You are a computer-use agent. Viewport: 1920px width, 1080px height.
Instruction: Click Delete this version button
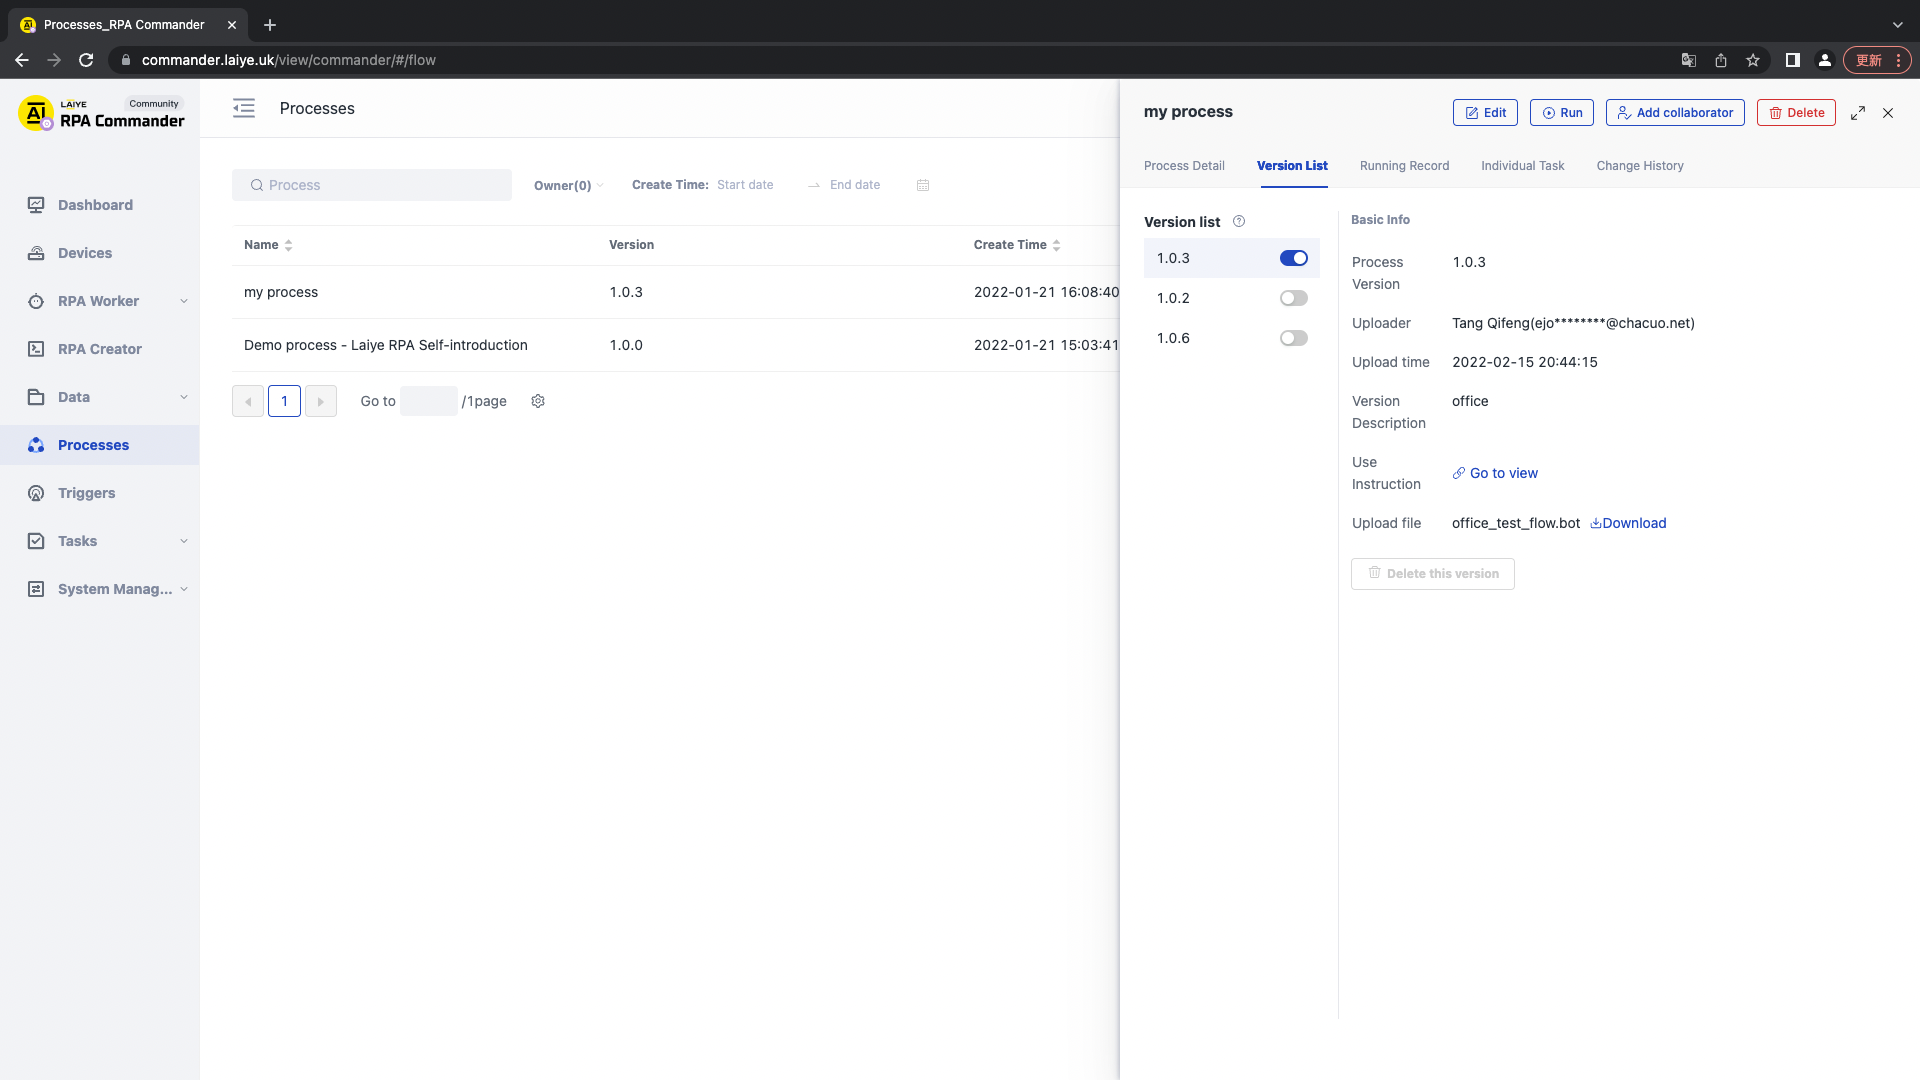tap(1433, 574)
